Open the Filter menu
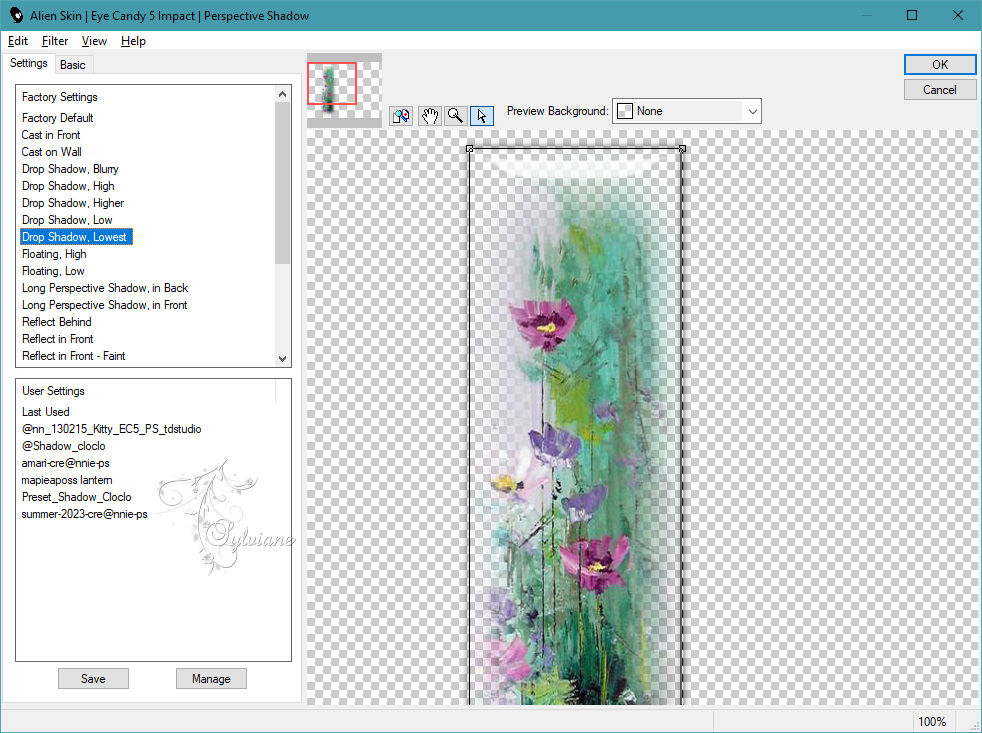Screen dimensions: 982x733 point(54,41)
